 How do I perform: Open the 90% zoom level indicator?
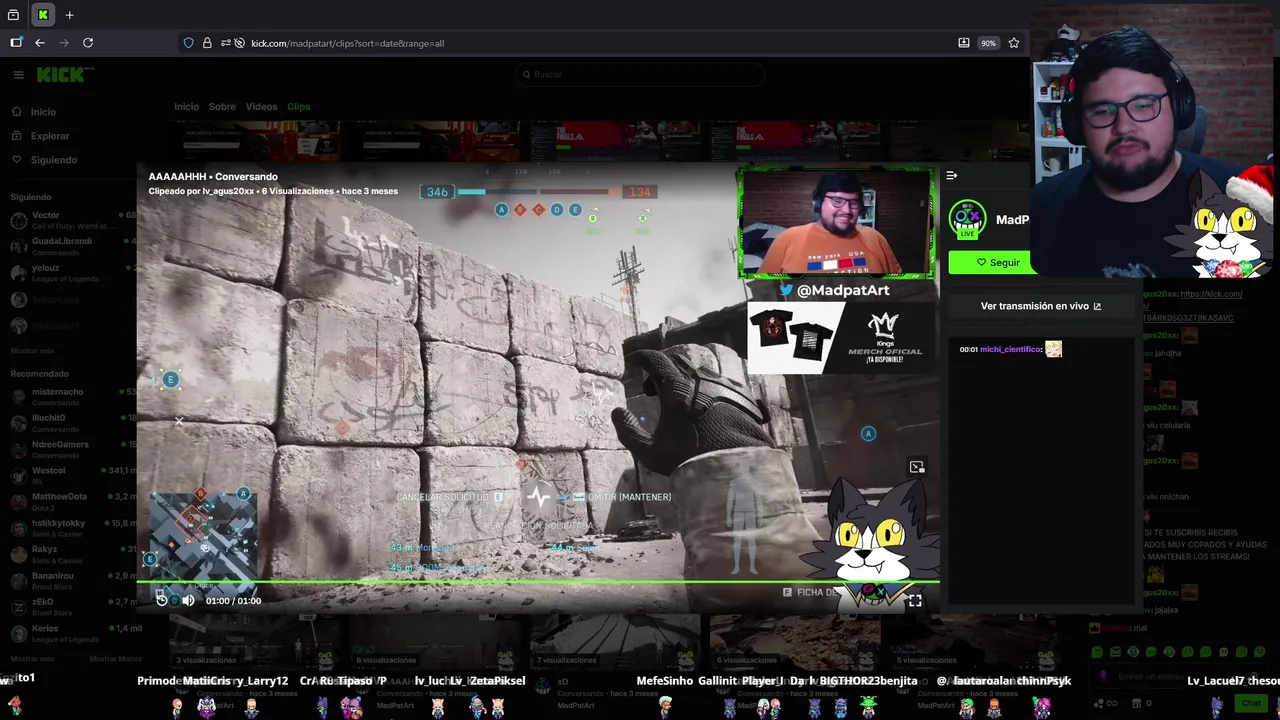(988, 43)
